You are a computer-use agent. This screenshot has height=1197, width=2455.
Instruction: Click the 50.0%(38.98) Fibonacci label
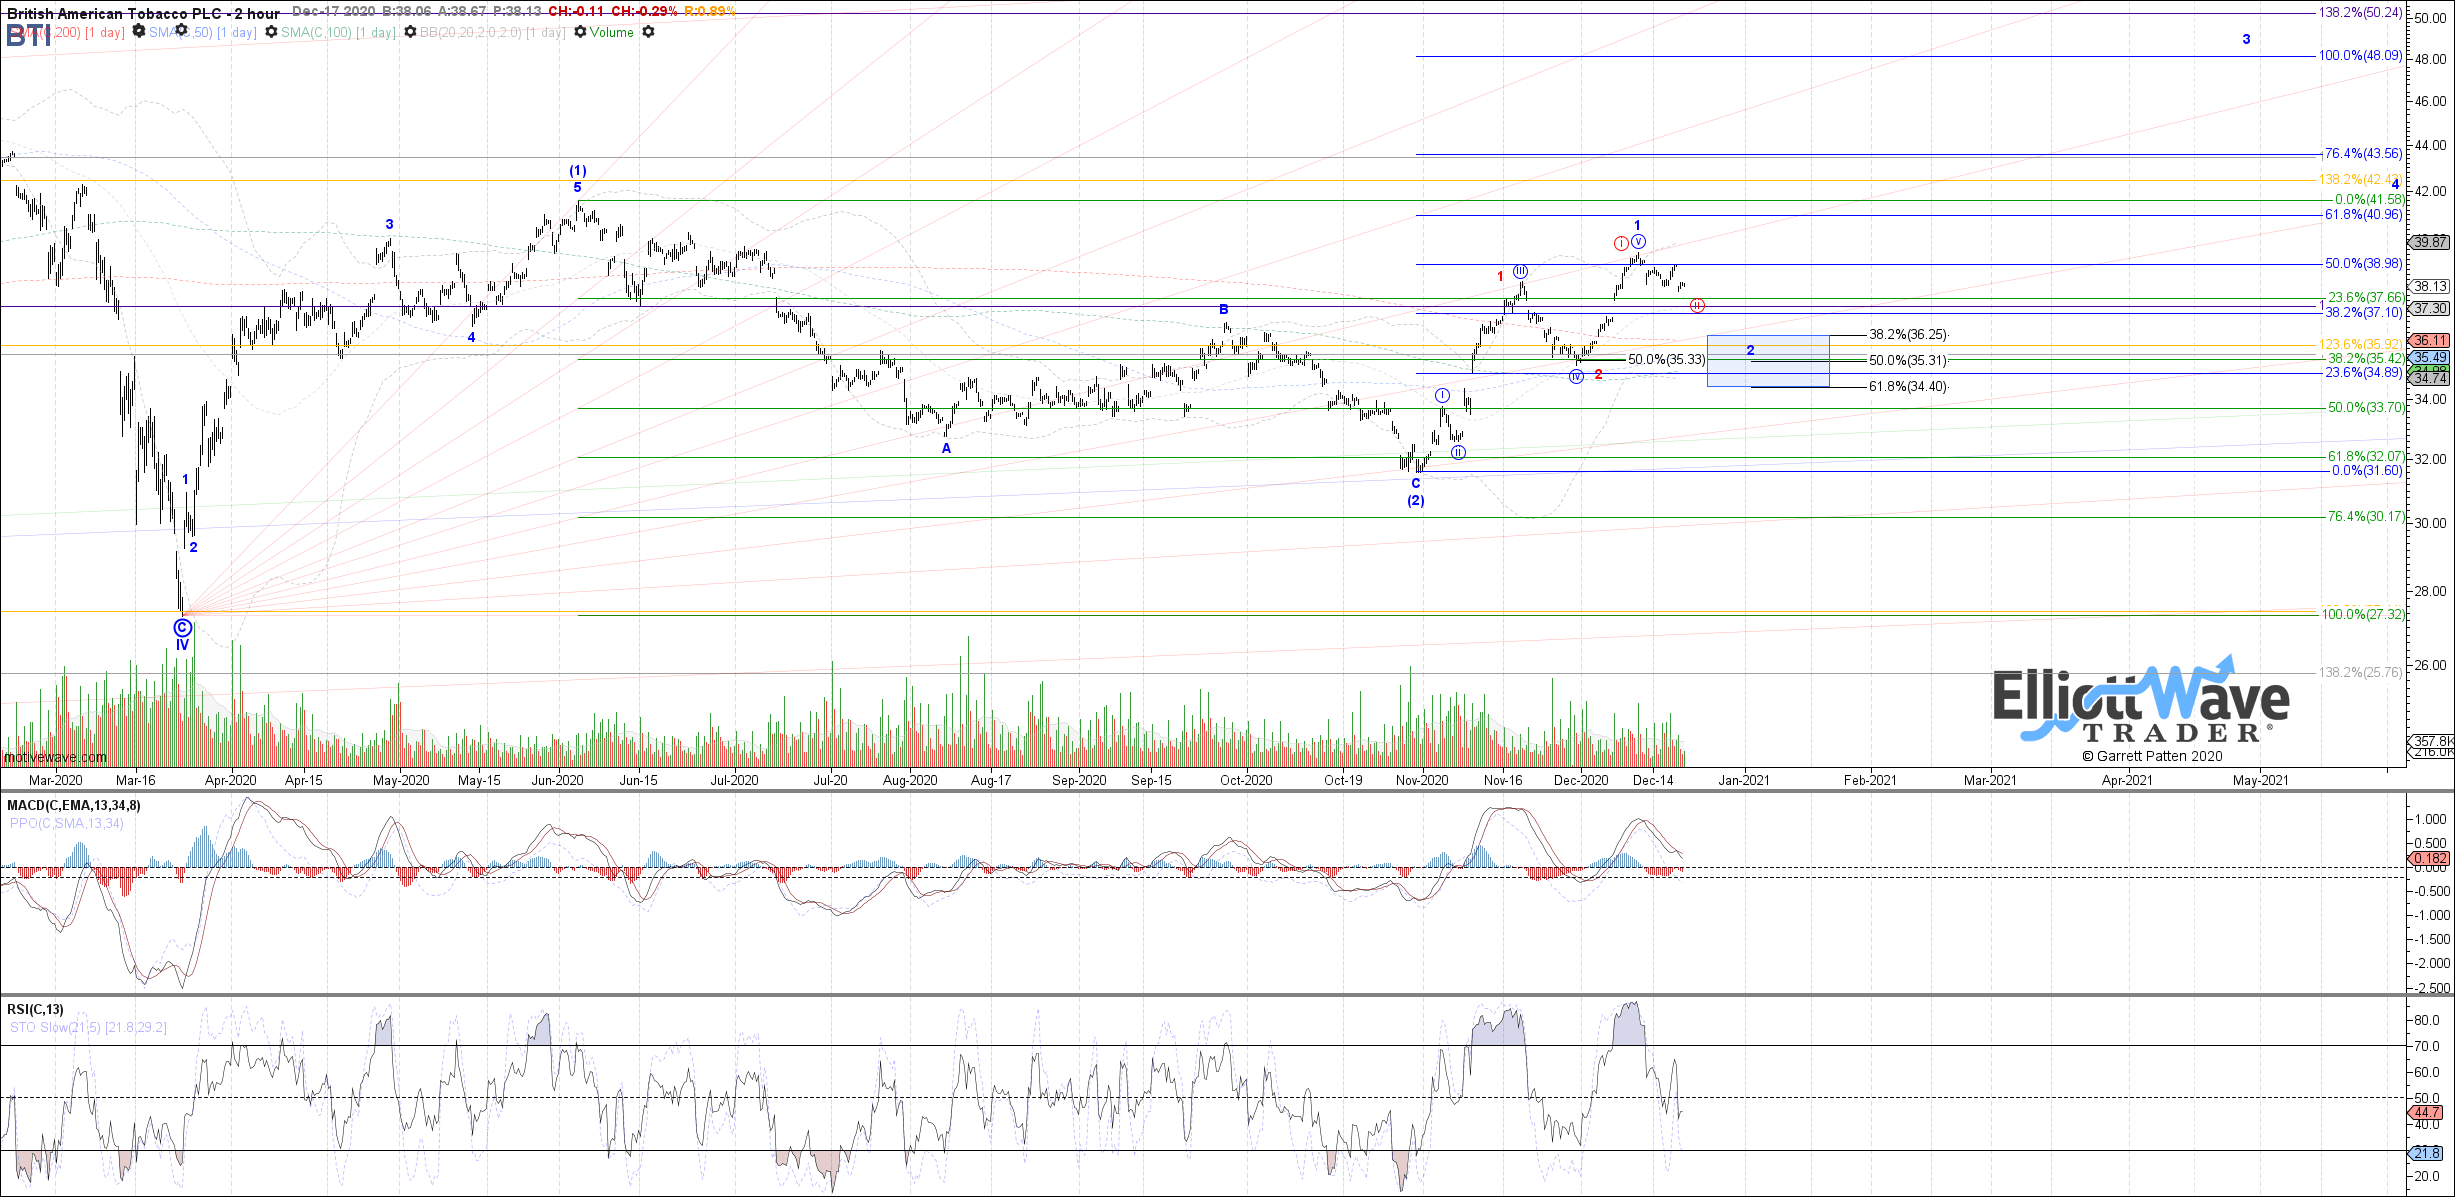click(x=2363, y=264)
